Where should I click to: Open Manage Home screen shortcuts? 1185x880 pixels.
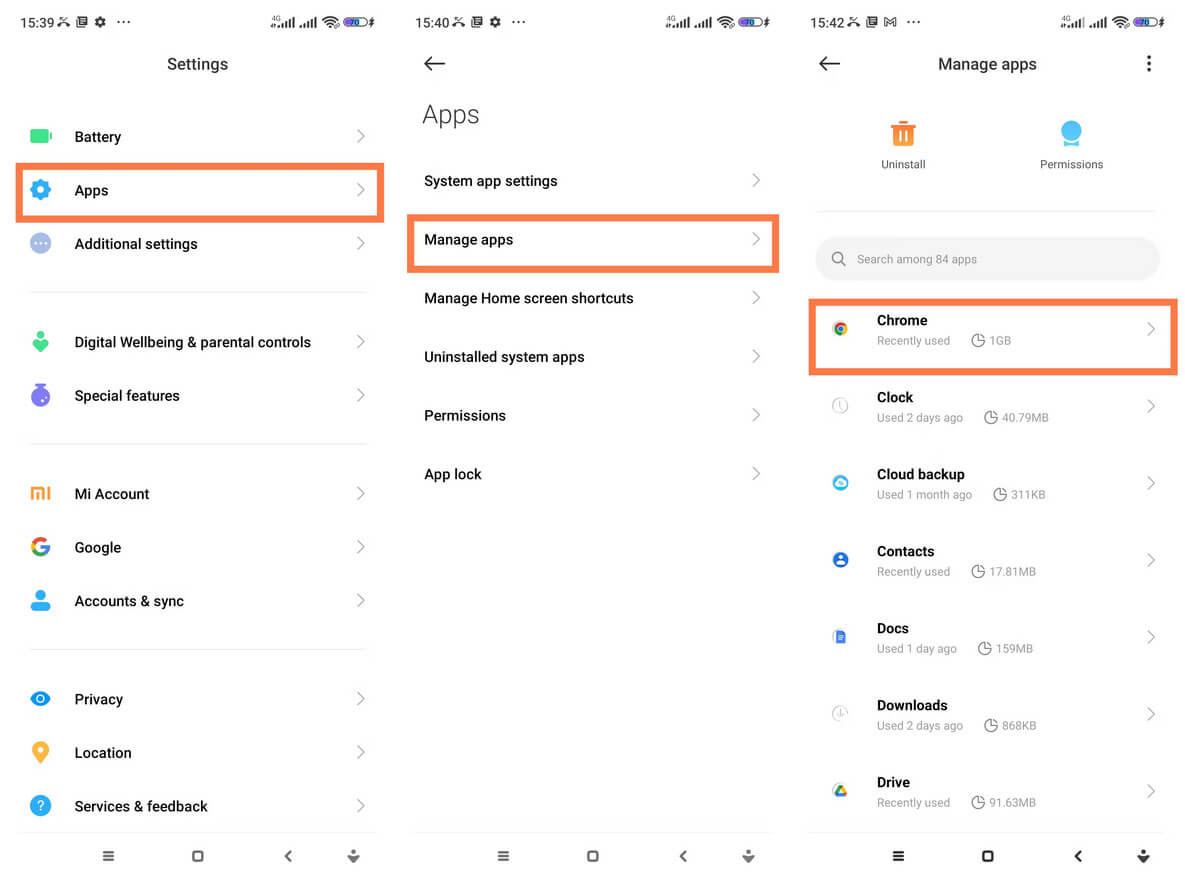[x=592, y=298]
